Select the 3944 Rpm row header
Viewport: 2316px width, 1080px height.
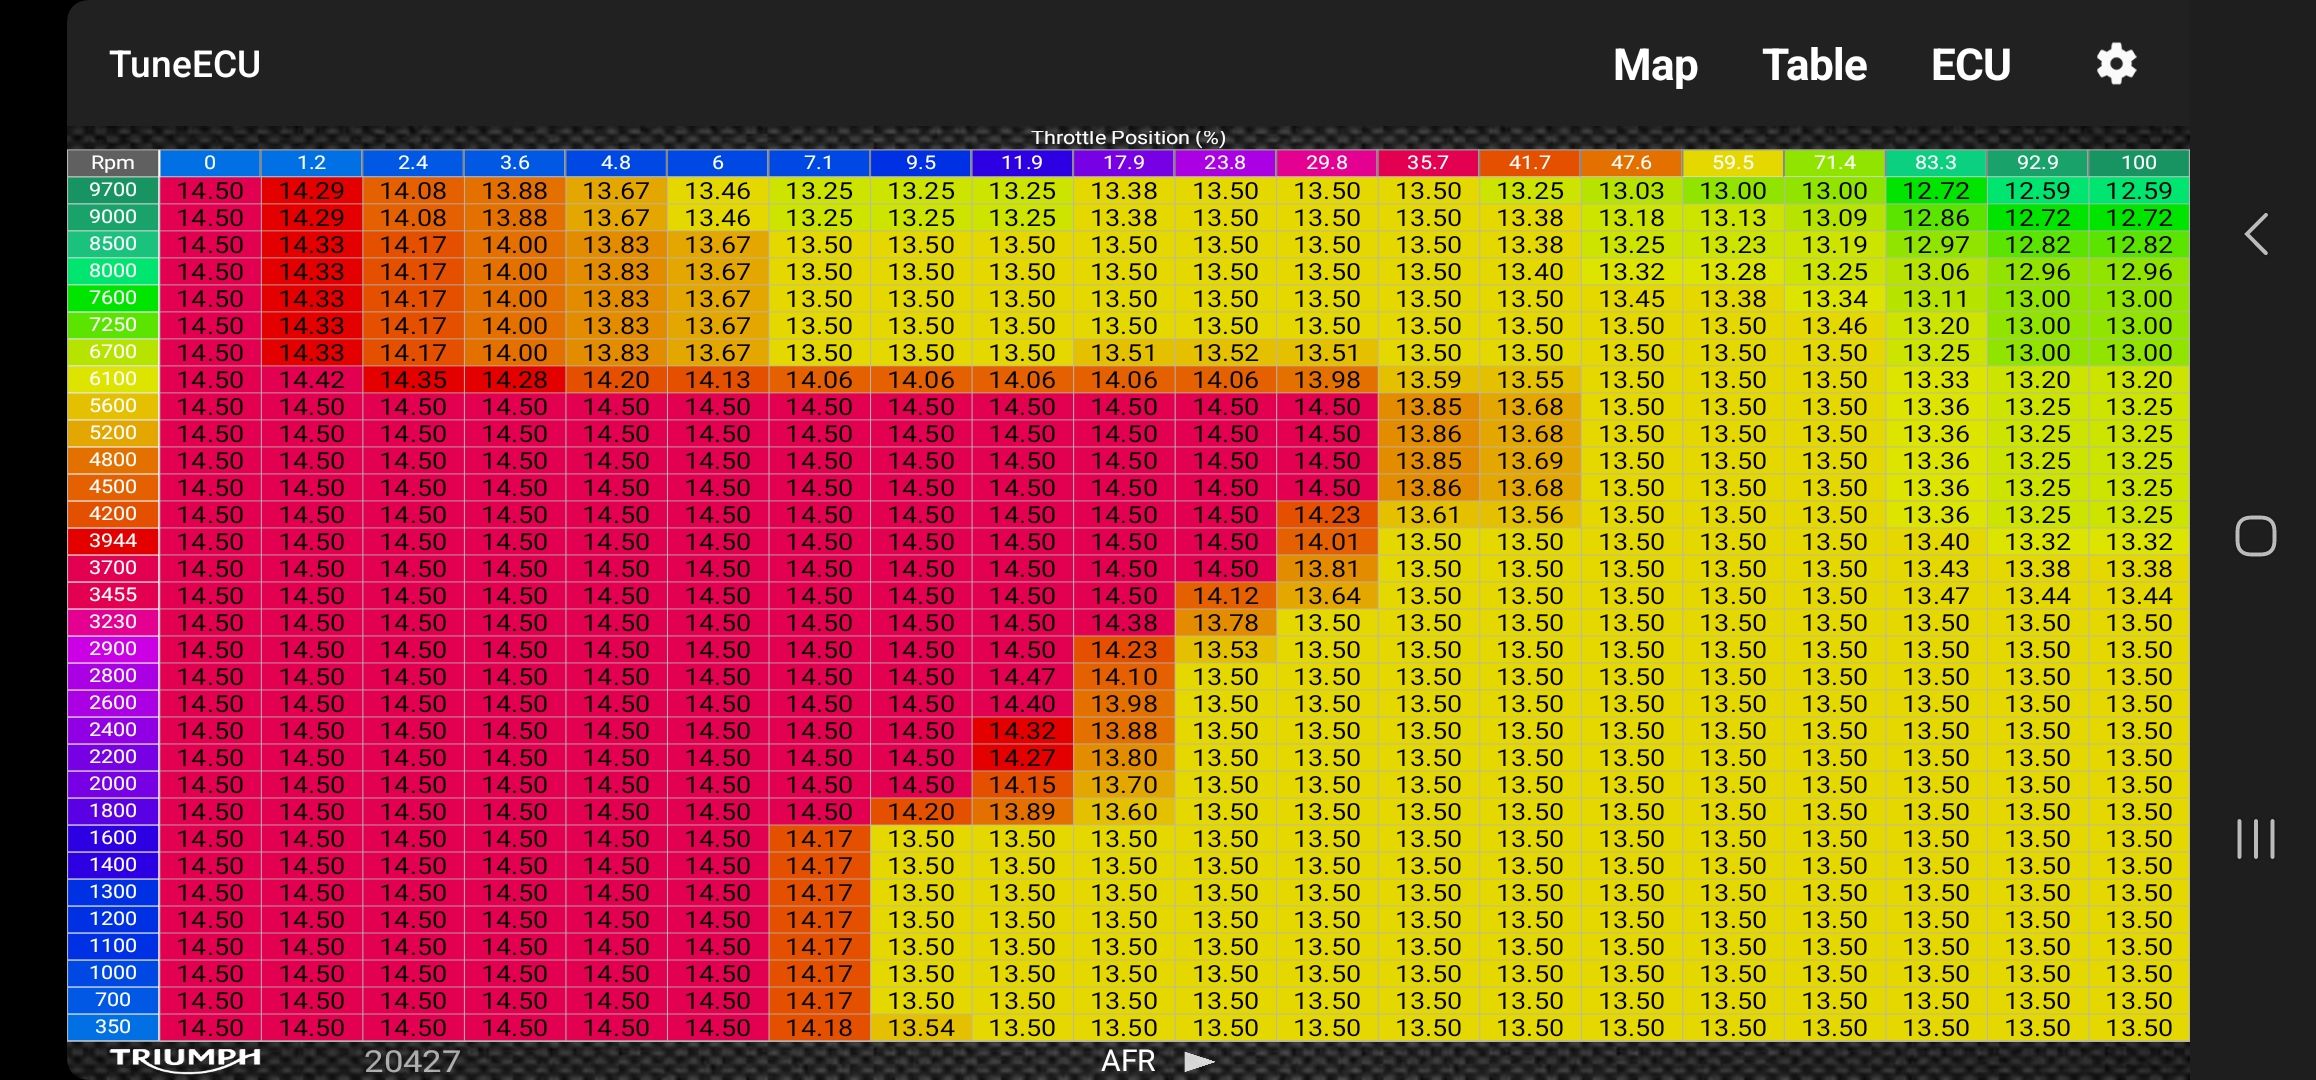coord(113,541)
